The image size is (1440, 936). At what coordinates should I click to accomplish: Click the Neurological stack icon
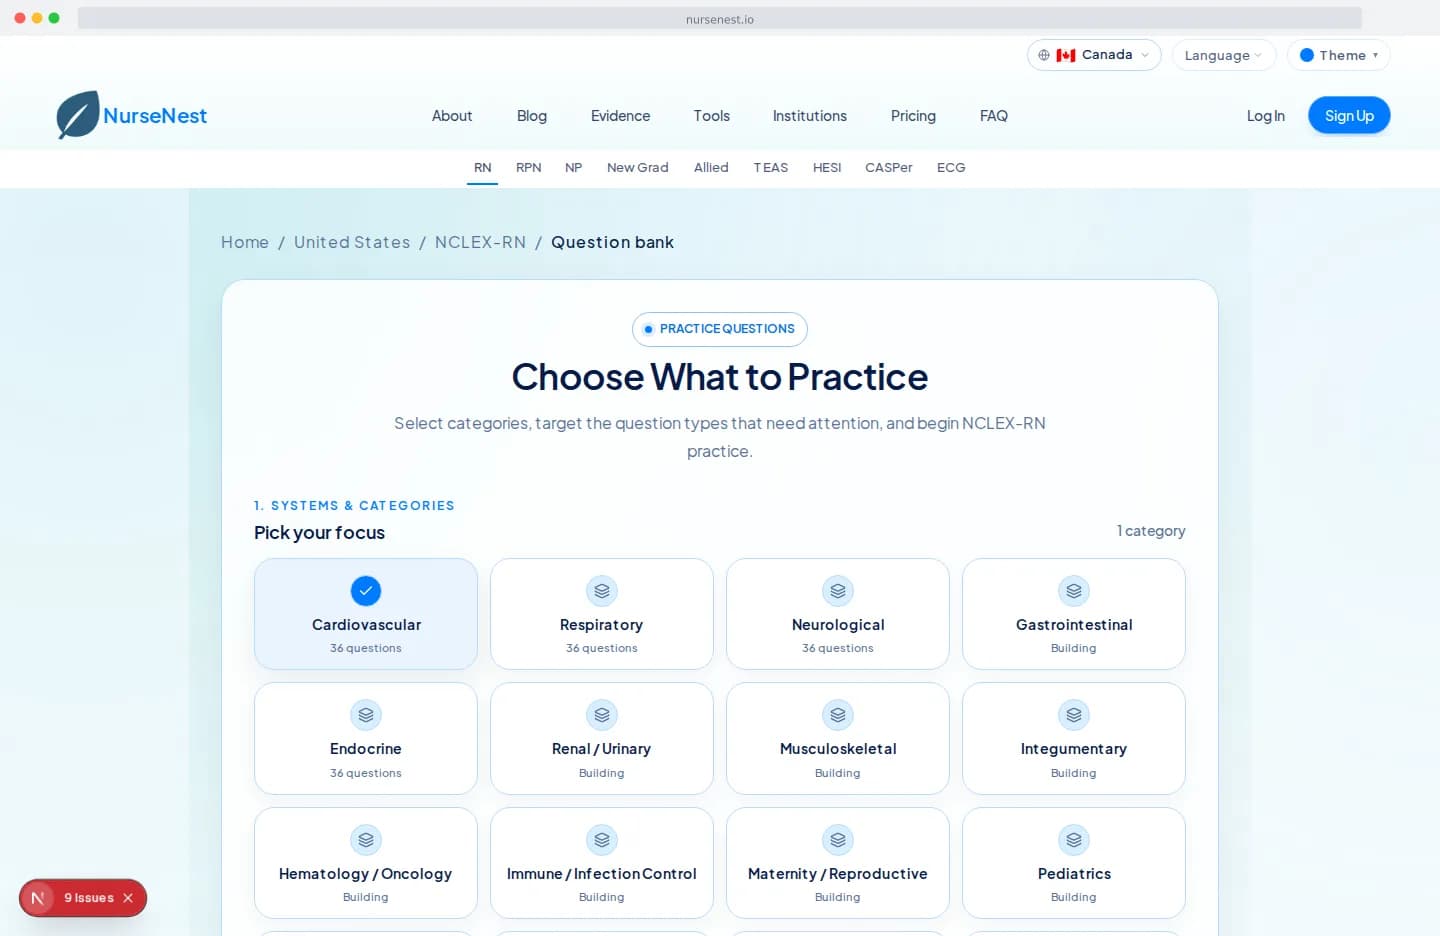[x=838, y=591]
